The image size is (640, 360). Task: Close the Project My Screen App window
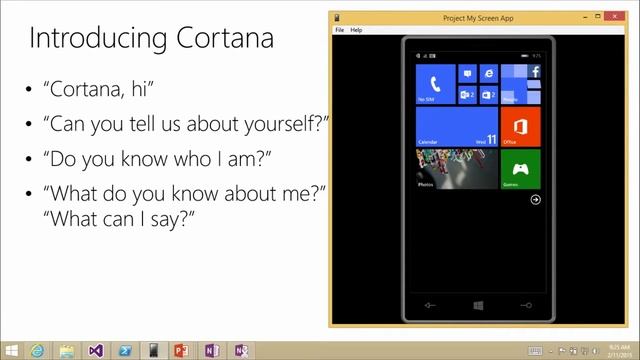pyautogui.click(x=614, y=16)
